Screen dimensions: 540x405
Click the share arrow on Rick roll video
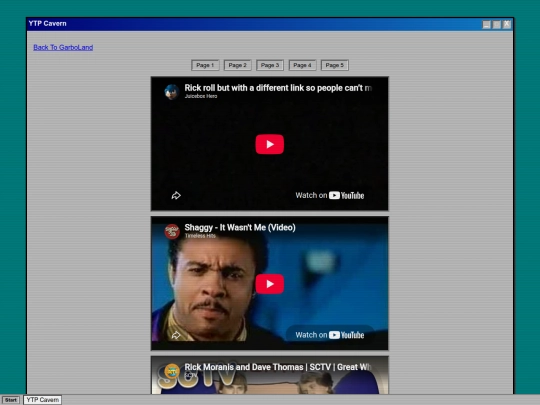click(x=176, y=196)
